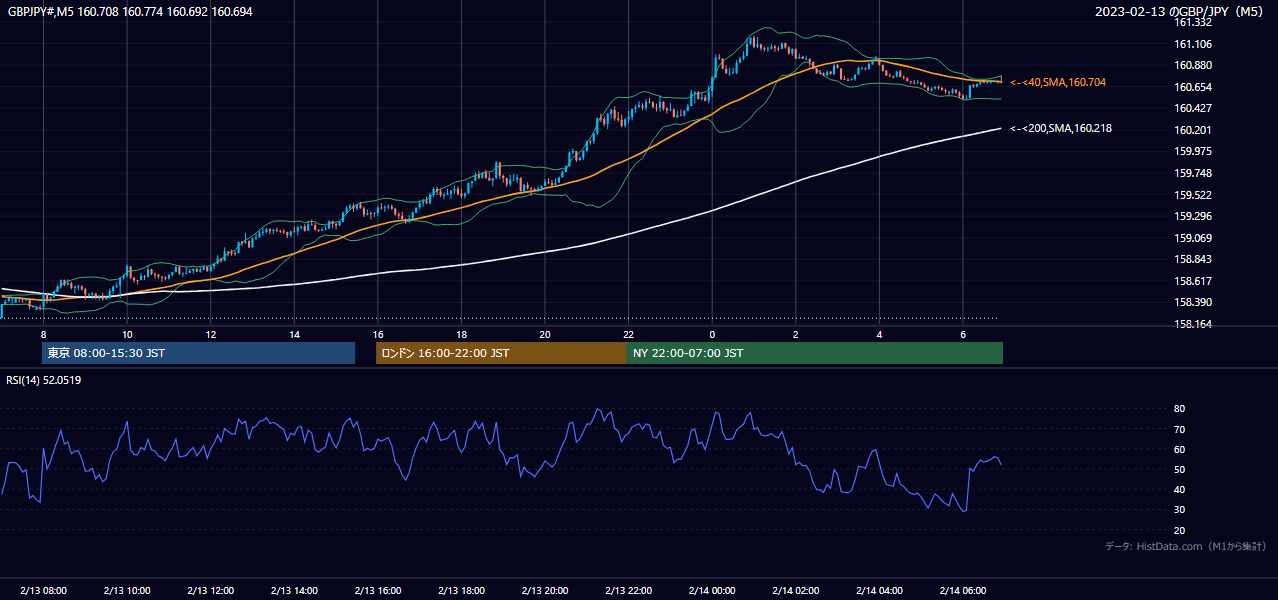Click the price axis value 159.975
This screenshot has width=1278, height=600.
(1192, 151)
